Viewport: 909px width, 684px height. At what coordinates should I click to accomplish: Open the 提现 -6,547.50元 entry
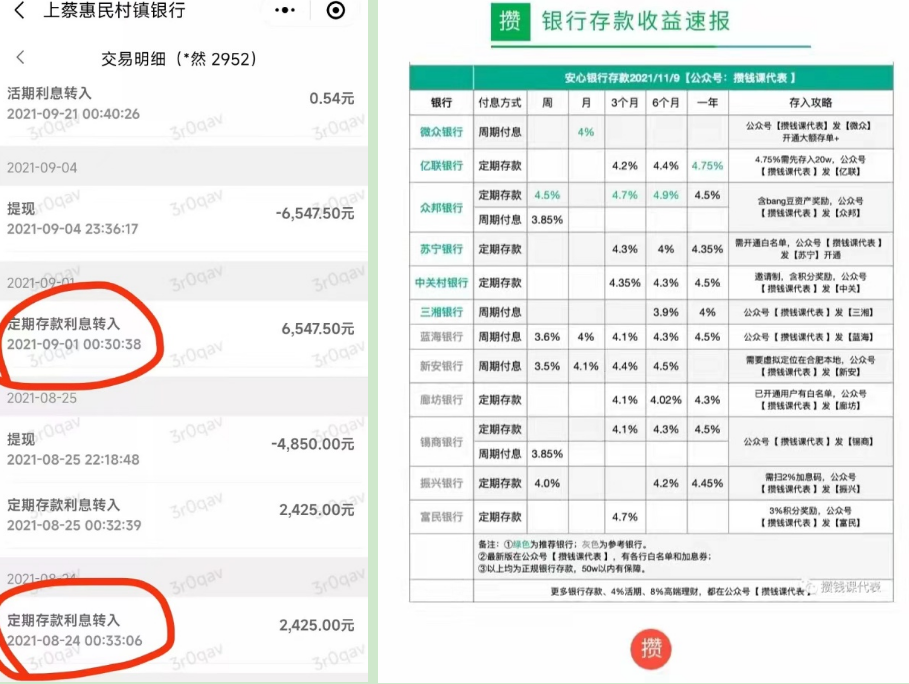(x=183, y=219)
